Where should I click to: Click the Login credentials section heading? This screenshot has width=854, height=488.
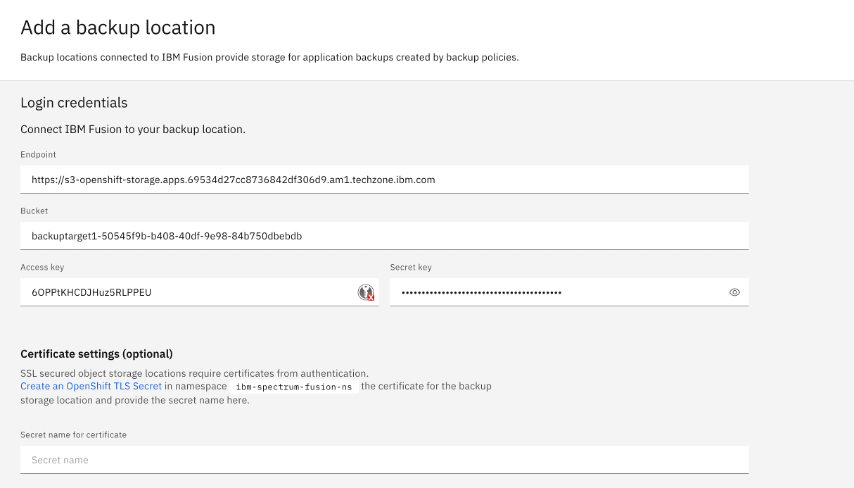(74, 103)
